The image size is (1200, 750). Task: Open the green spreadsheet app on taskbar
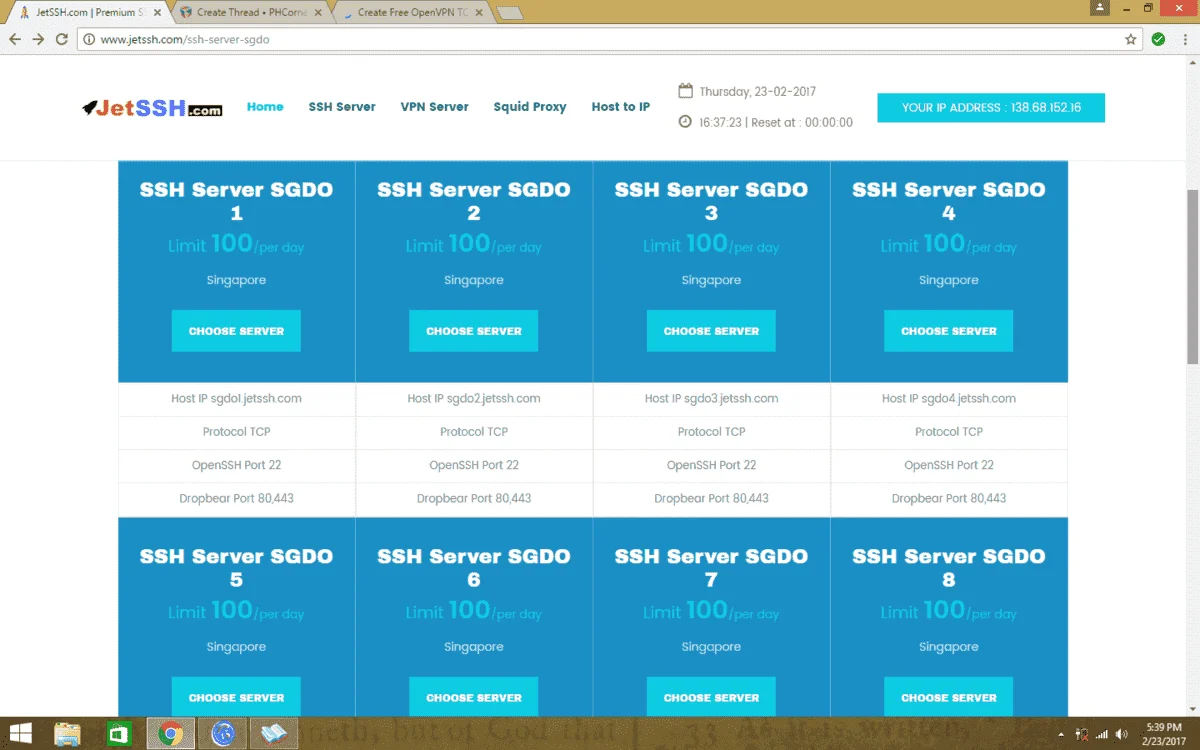click(119, 734)
